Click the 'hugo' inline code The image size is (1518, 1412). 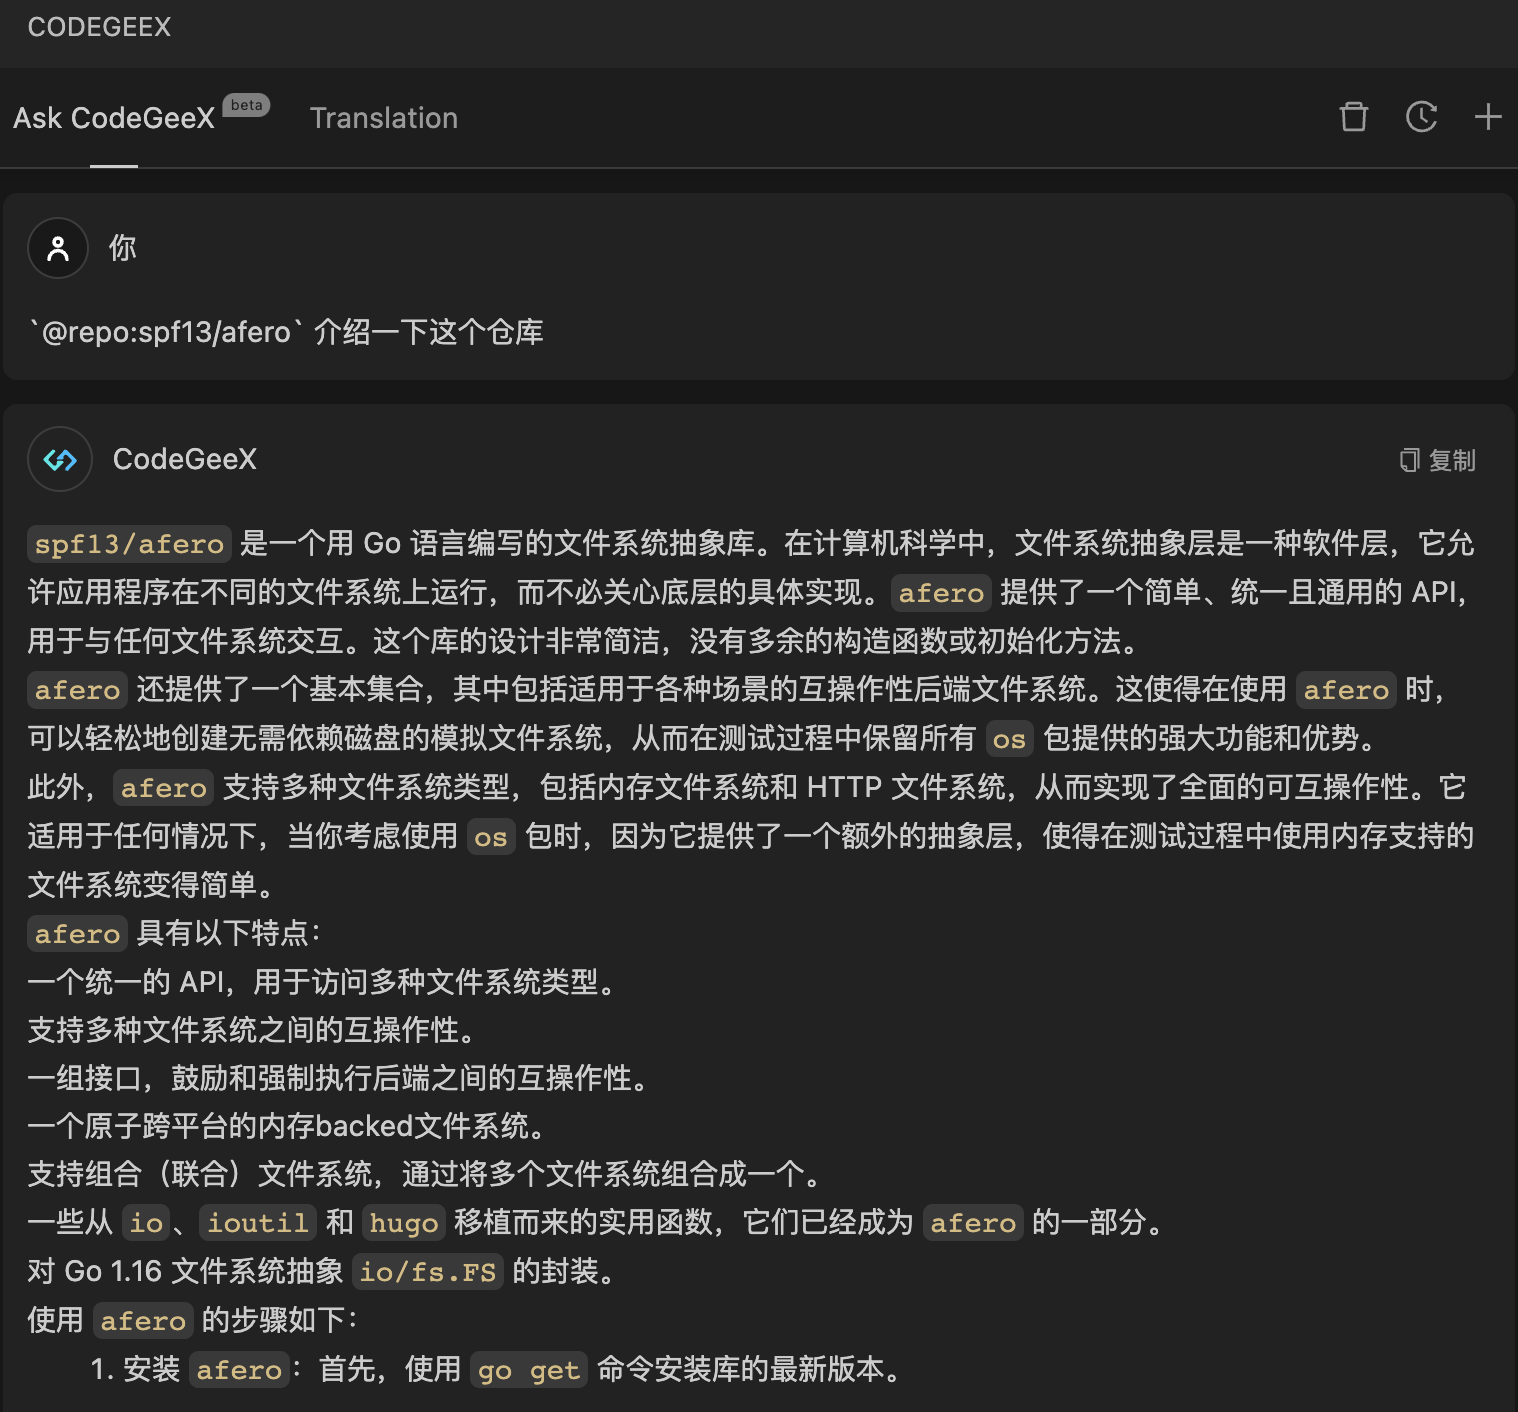[404, 1222]
